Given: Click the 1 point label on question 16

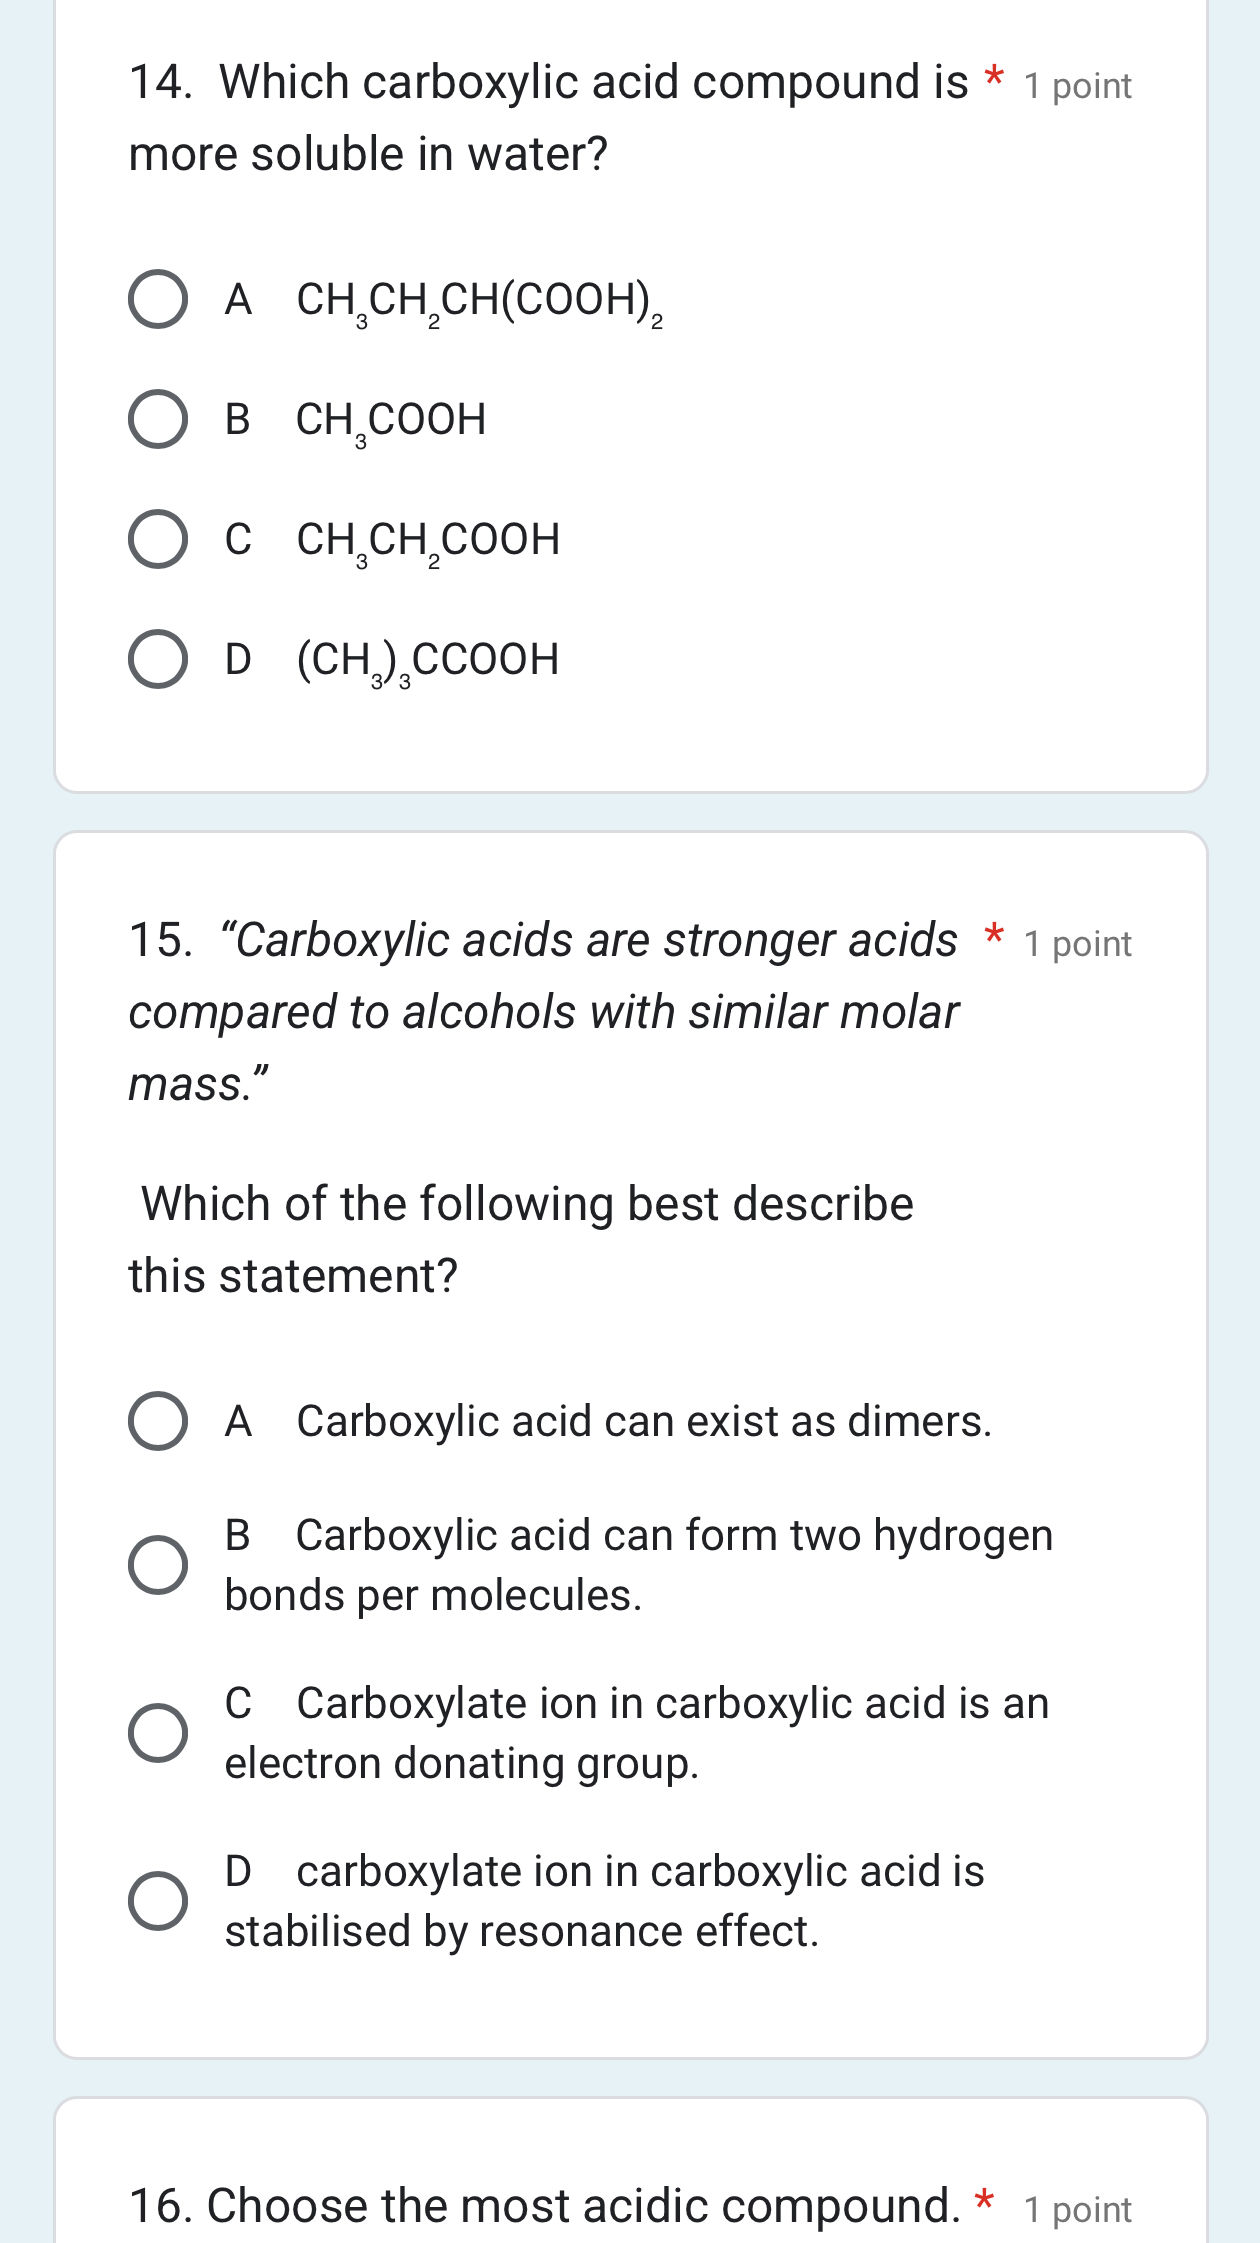Looking at the screenshot, I should click(1076, 2207).
